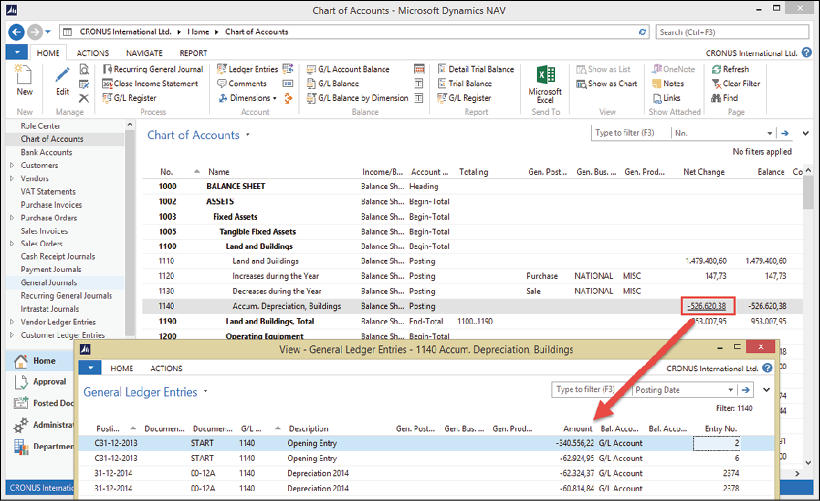The width and height of the screenshot is (820, 501).
Task: Refresh the page
Action: pyautogui.click(x=731, y=69)
